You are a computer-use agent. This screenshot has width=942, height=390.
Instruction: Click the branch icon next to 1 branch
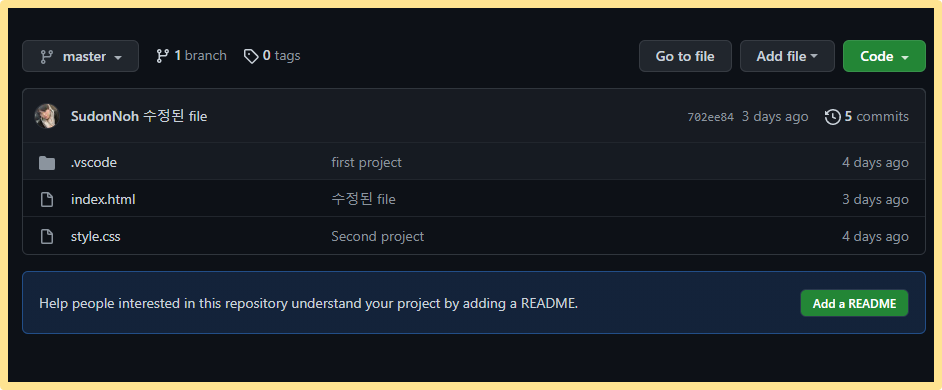162,56
